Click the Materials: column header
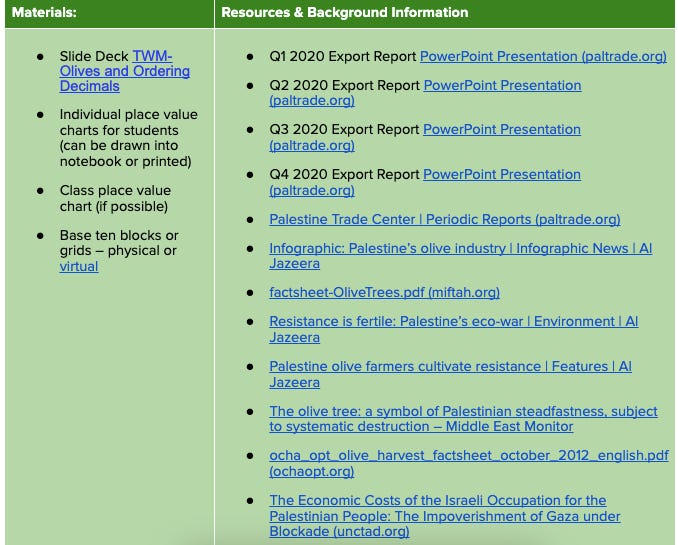 pyautogui.click(x=44, y=13)
